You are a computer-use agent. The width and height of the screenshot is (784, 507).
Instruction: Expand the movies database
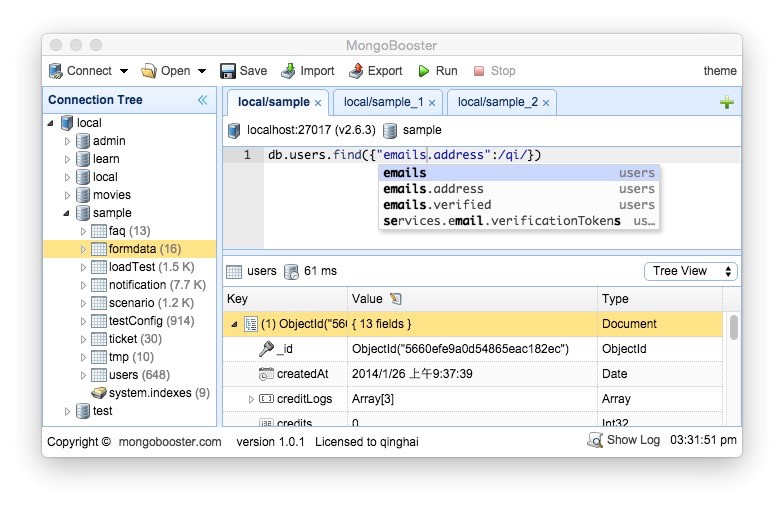tap(67, 195)
